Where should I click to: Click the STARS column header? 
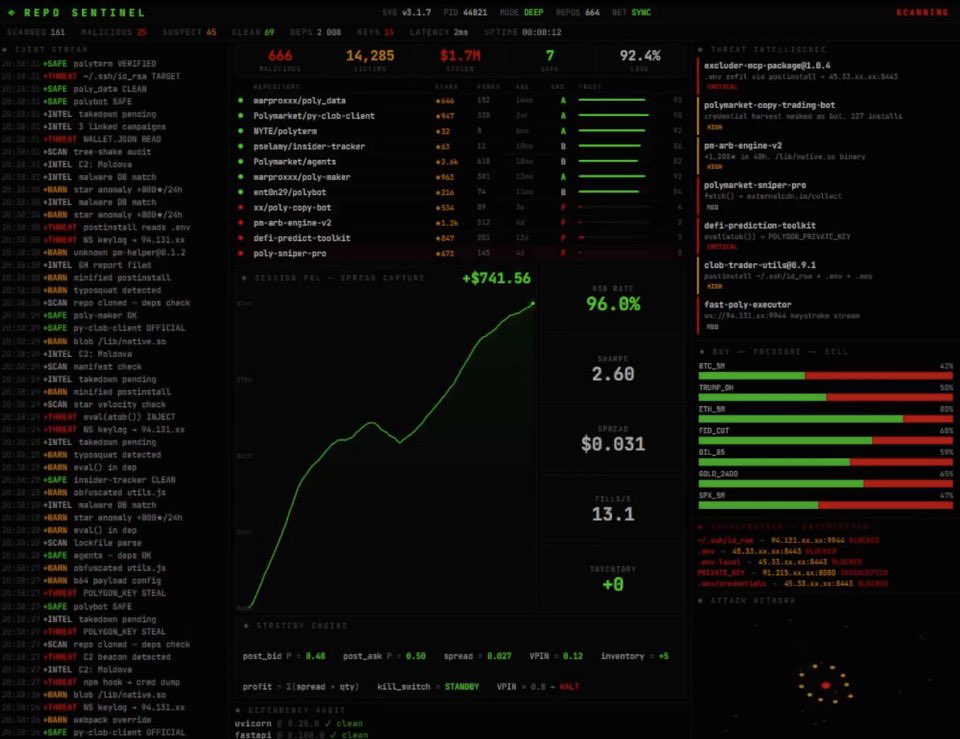446,86
